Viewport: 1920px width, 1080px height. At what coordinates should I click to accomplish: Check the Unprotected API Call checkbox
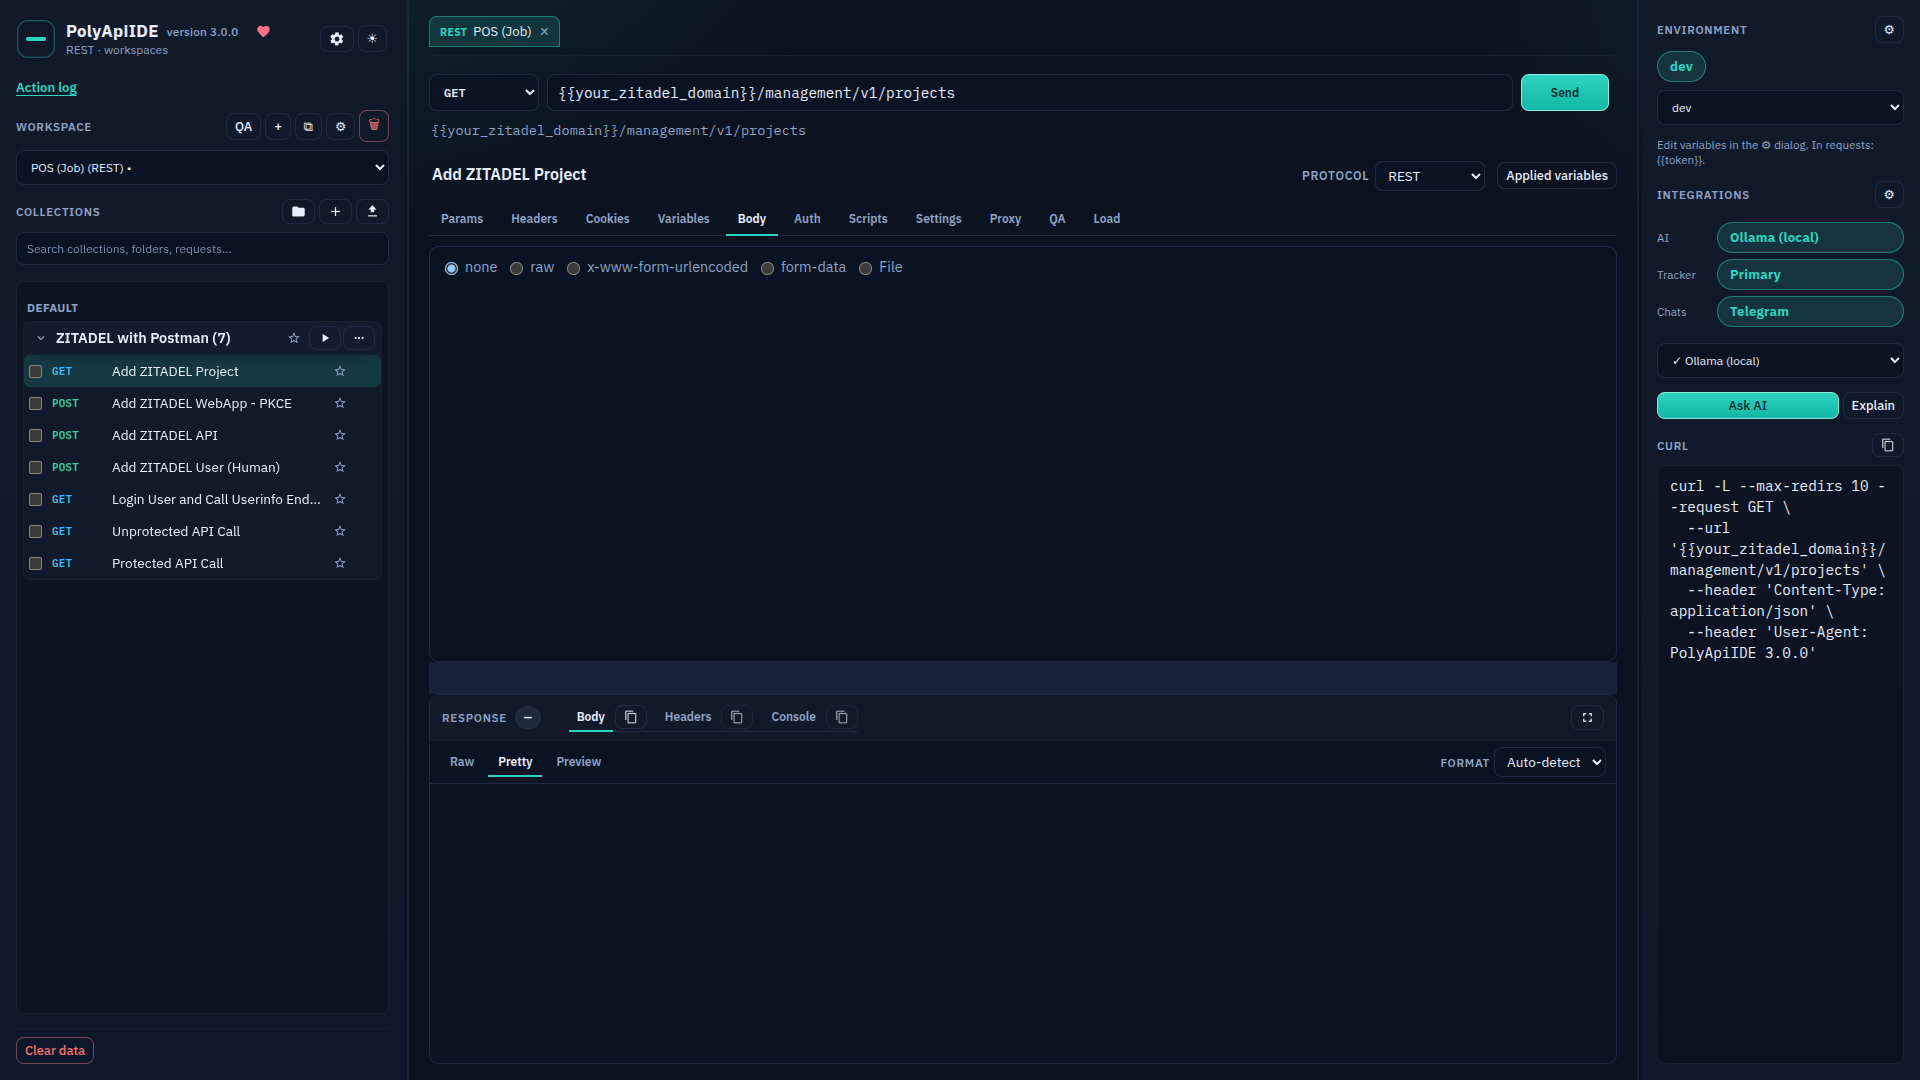pos(36,532)
